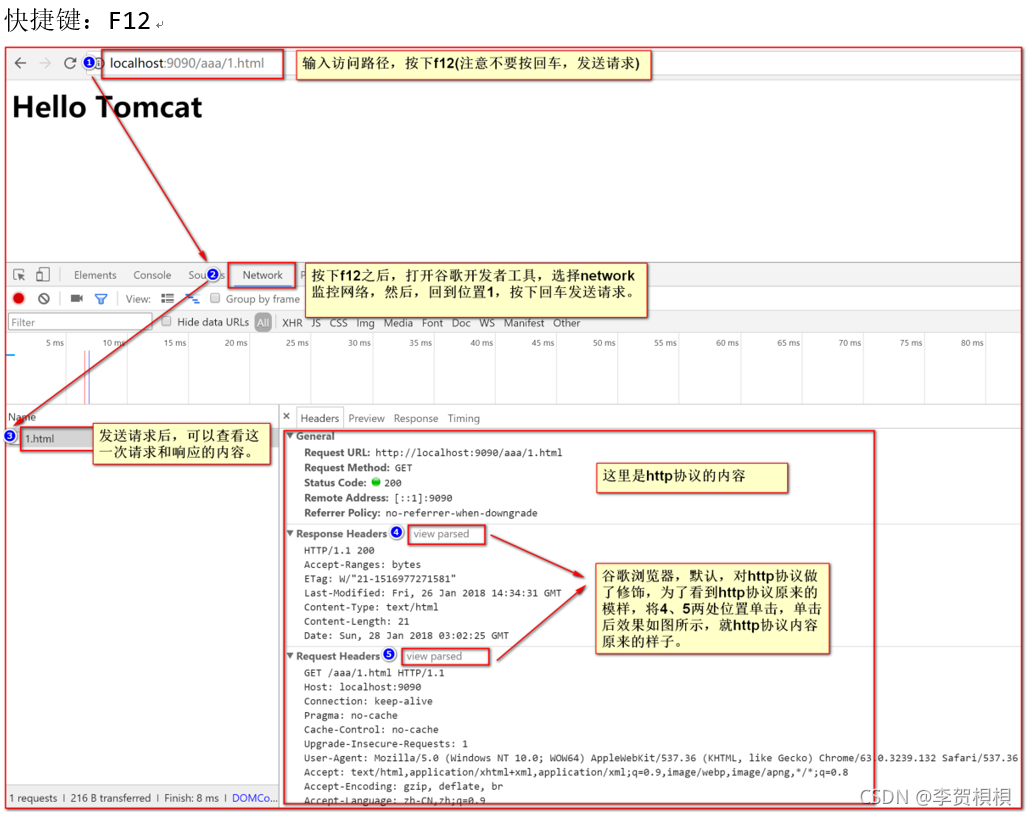Switch to the Network tab
Image resolution: width=1027 pixels, height=815 pixels.
(262, 275)
